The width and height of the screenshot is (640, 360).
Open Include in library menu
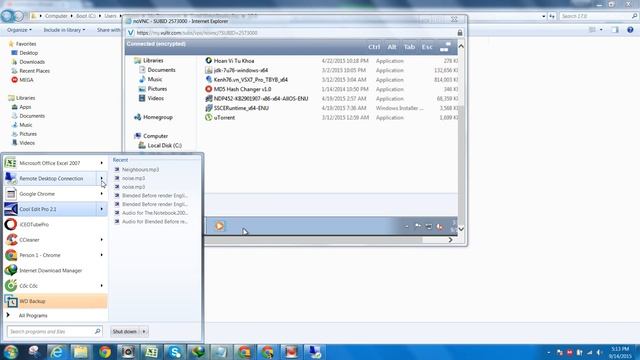(x=64, y=30)
